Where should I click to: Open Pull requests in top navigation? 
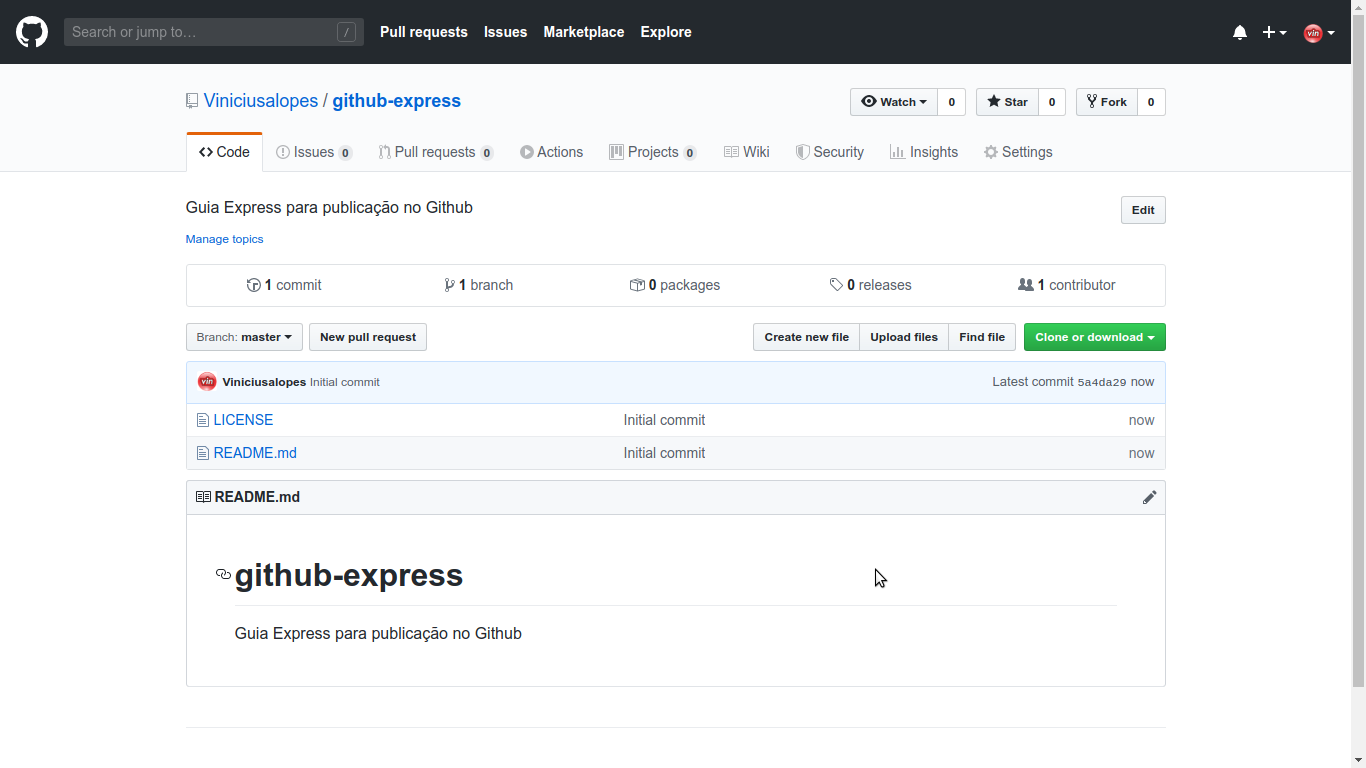(424, 32)
